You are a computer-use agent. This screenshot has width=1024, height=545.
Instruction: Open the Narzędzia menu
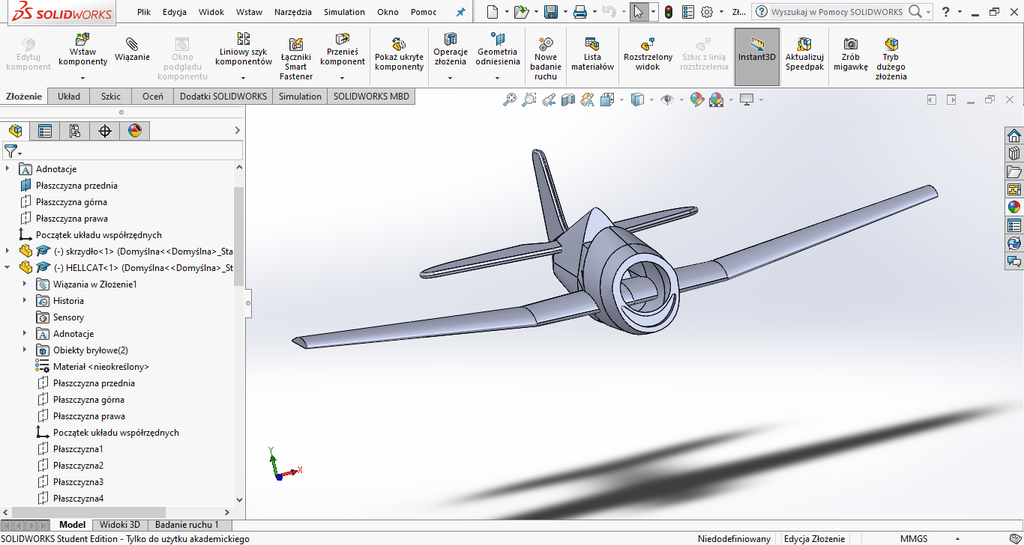click(292, 12)
